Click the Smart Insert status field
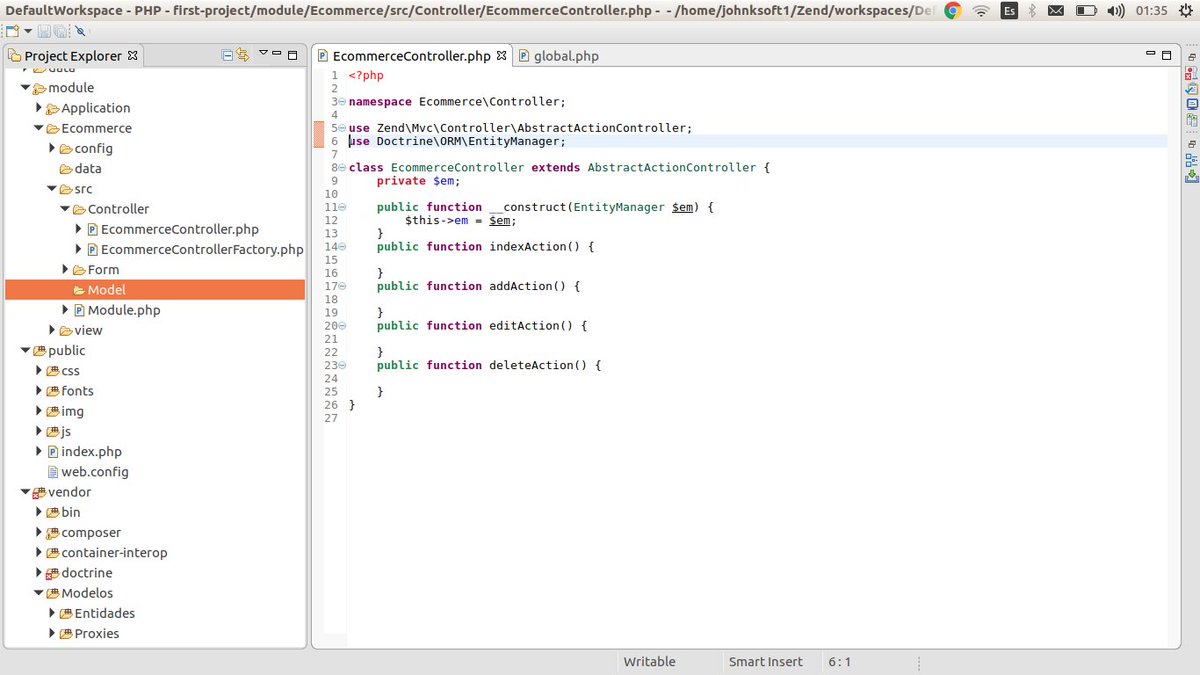 [766, 662]
